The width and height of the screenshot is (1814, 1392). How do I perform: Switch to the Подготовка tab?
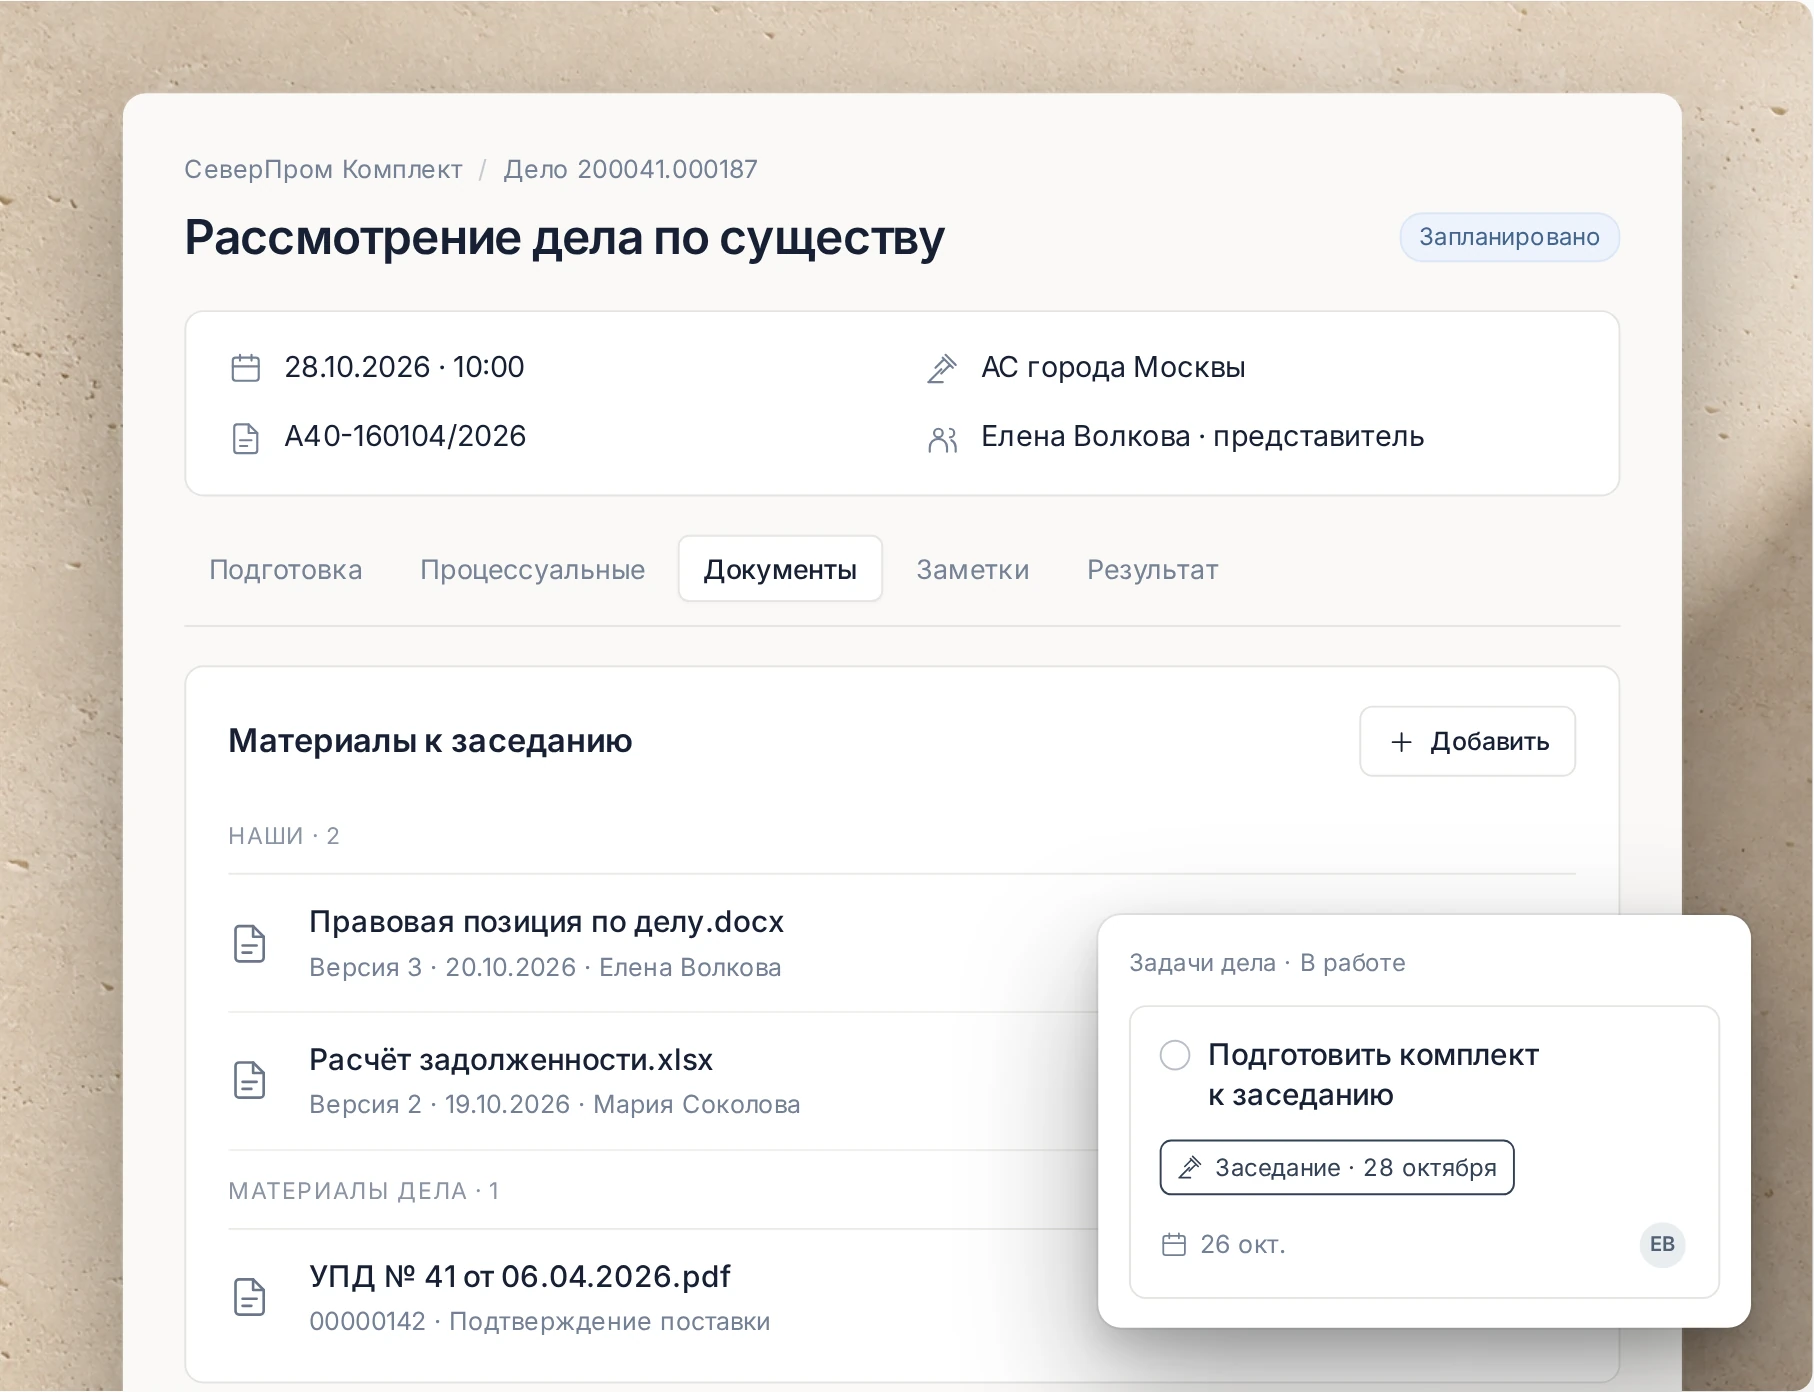286,569
